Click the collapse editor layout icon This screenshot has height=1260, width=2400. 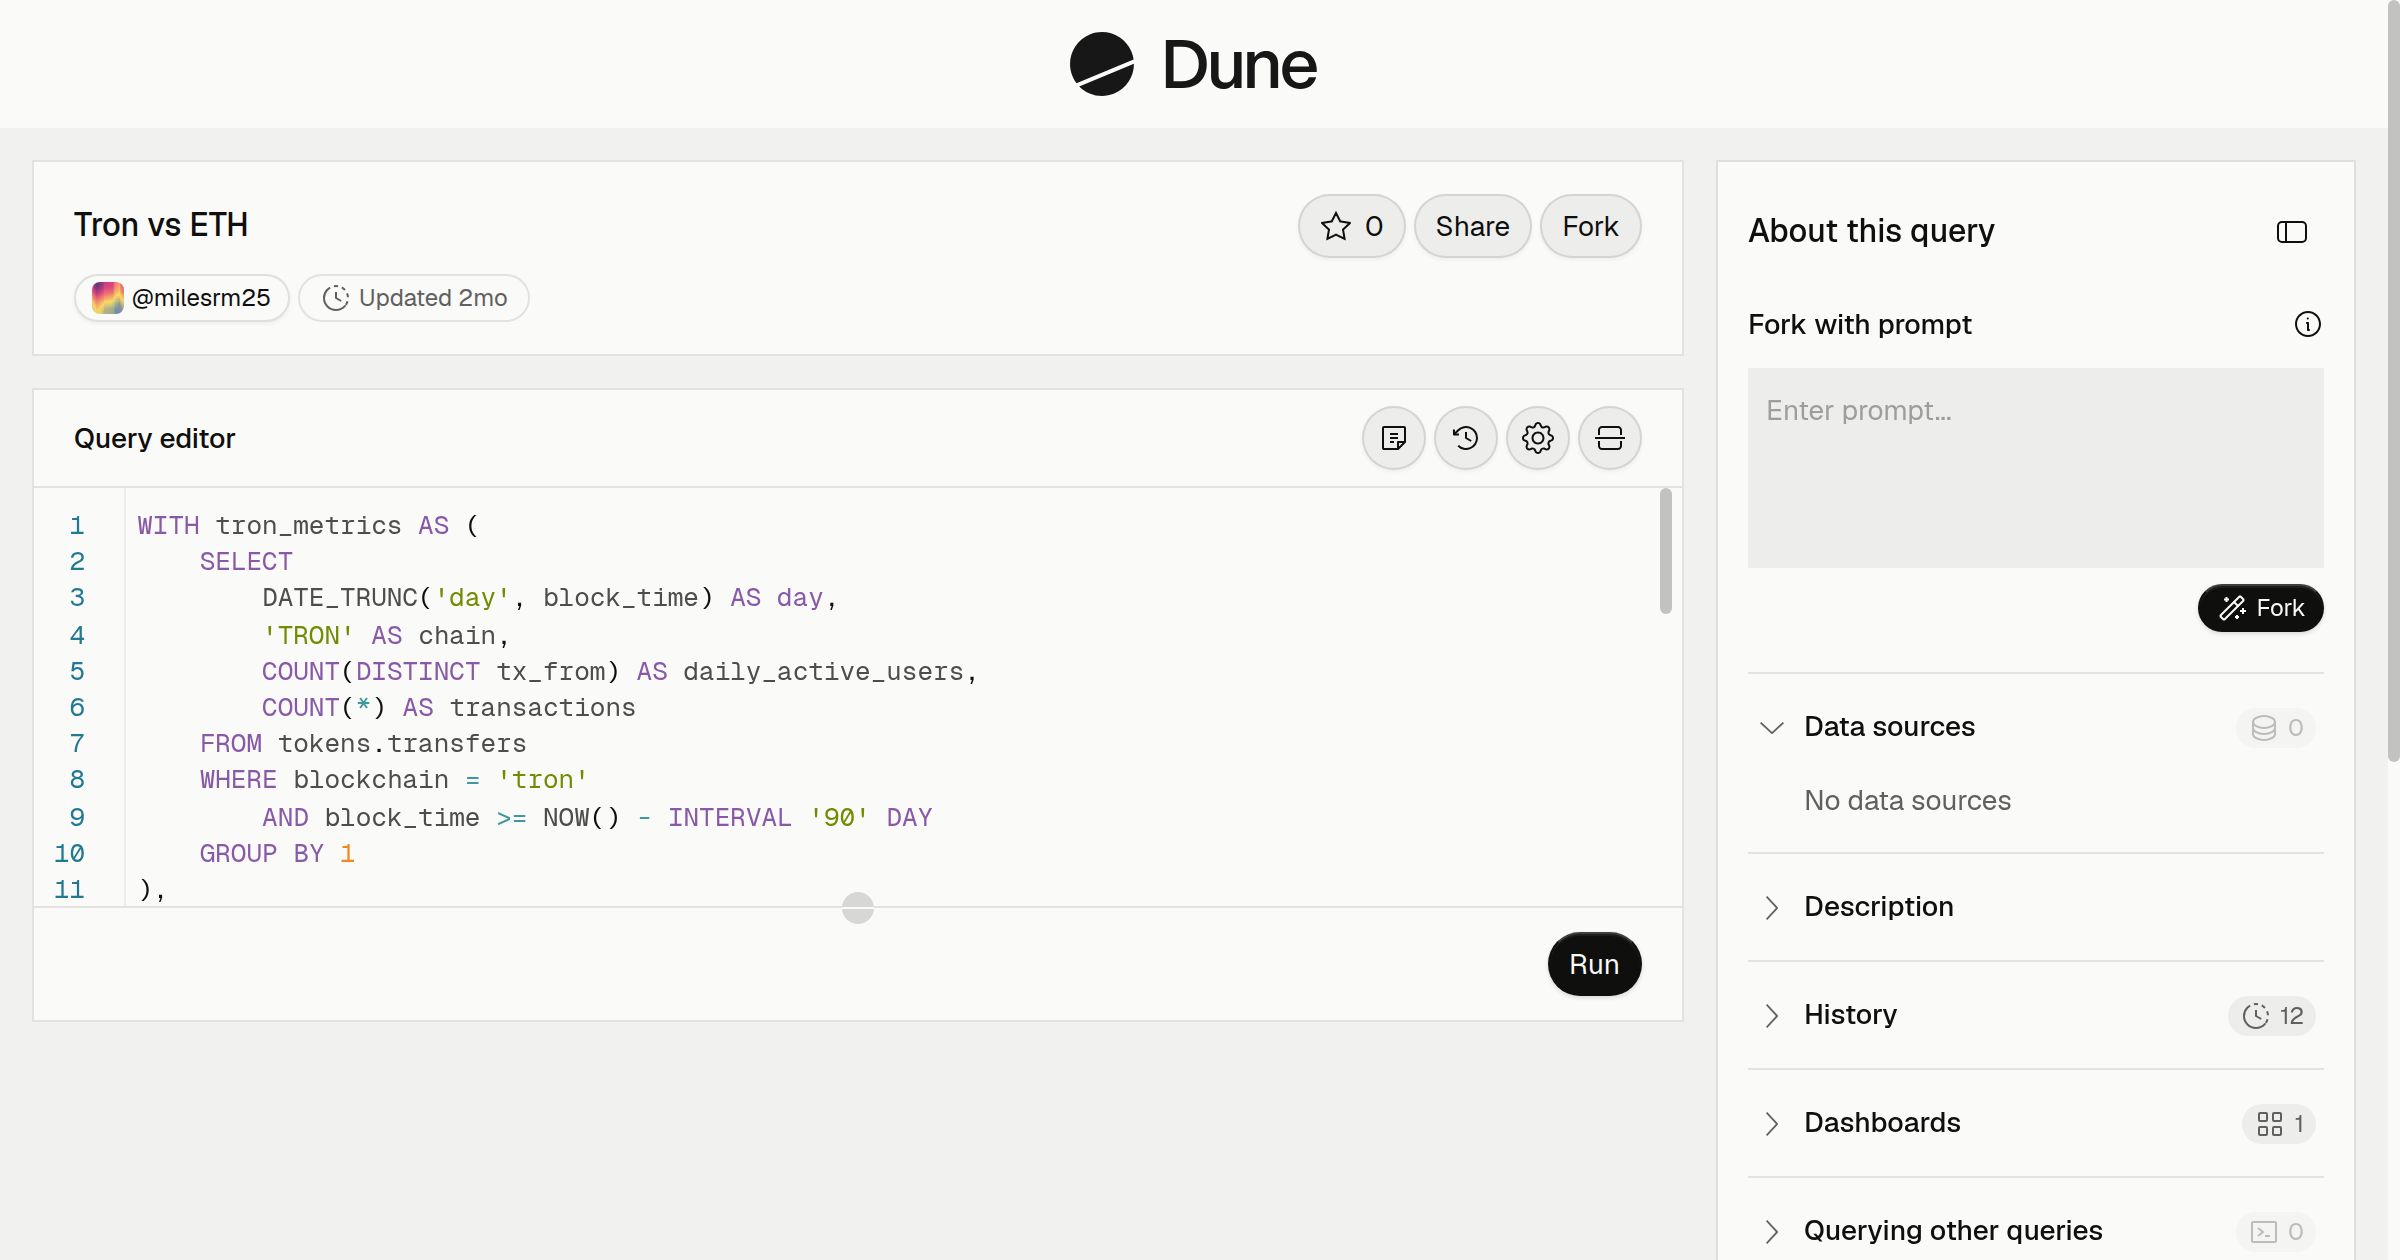[1610, 438]
